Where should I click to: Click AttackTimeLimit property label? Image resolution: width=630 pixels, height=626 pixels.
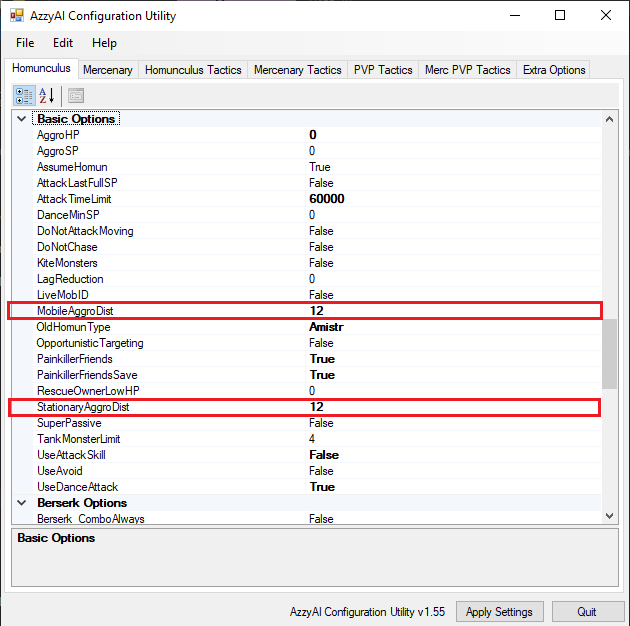click(x=74, y=199)
